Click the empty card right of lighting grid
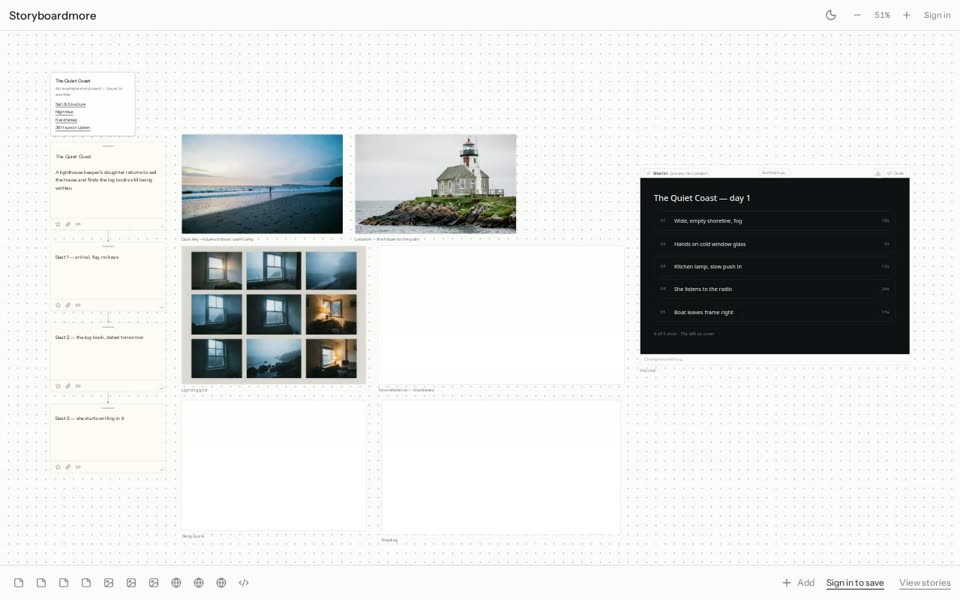 click(501, 315)
